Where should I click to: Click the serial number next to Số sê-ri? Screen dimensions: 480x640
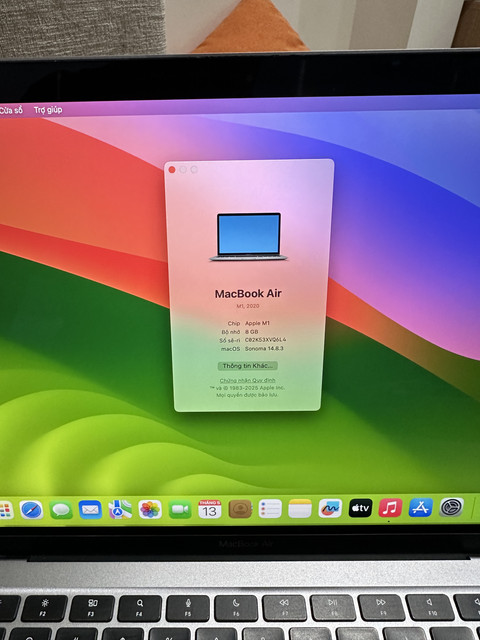[265, 340]
